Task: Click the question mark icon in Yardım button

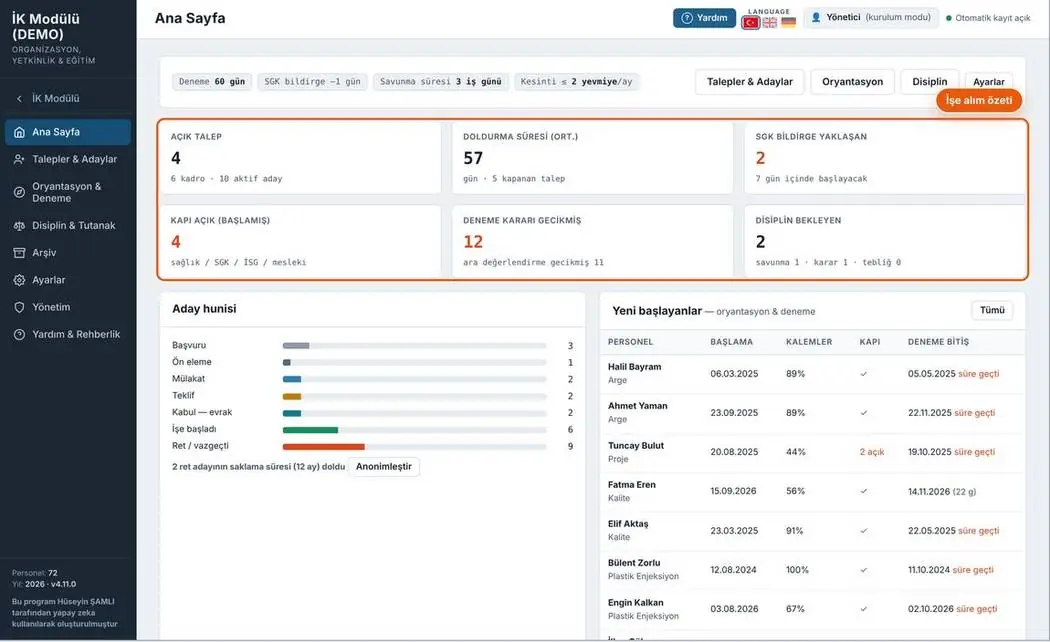Action: click(686, 18)
